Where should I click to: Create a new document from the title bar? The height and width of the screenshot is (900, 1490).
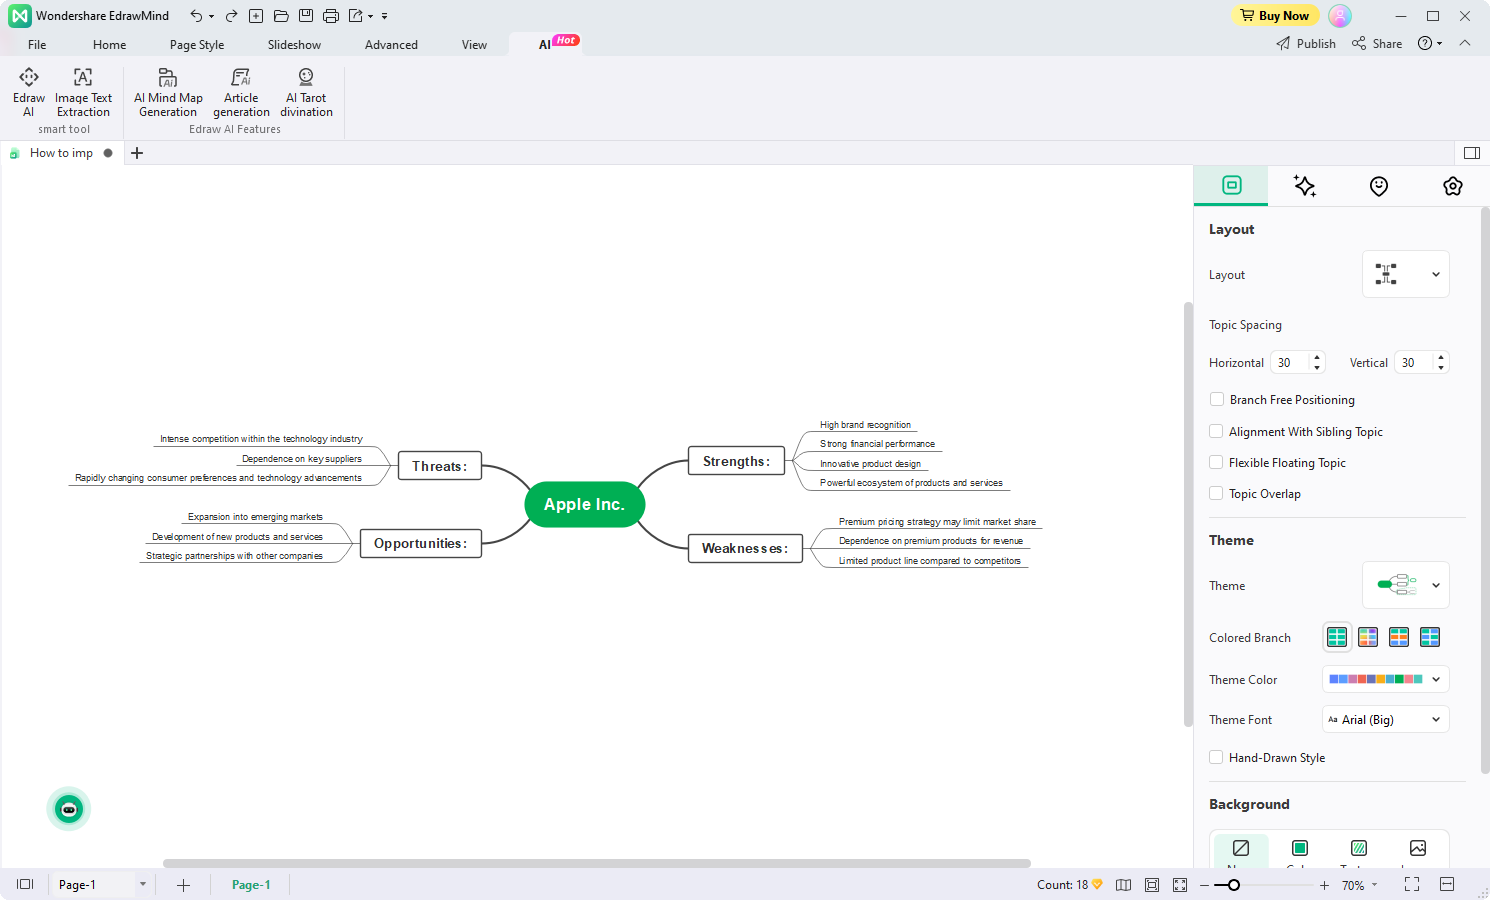pyautogui.click(x=256, y=16)
